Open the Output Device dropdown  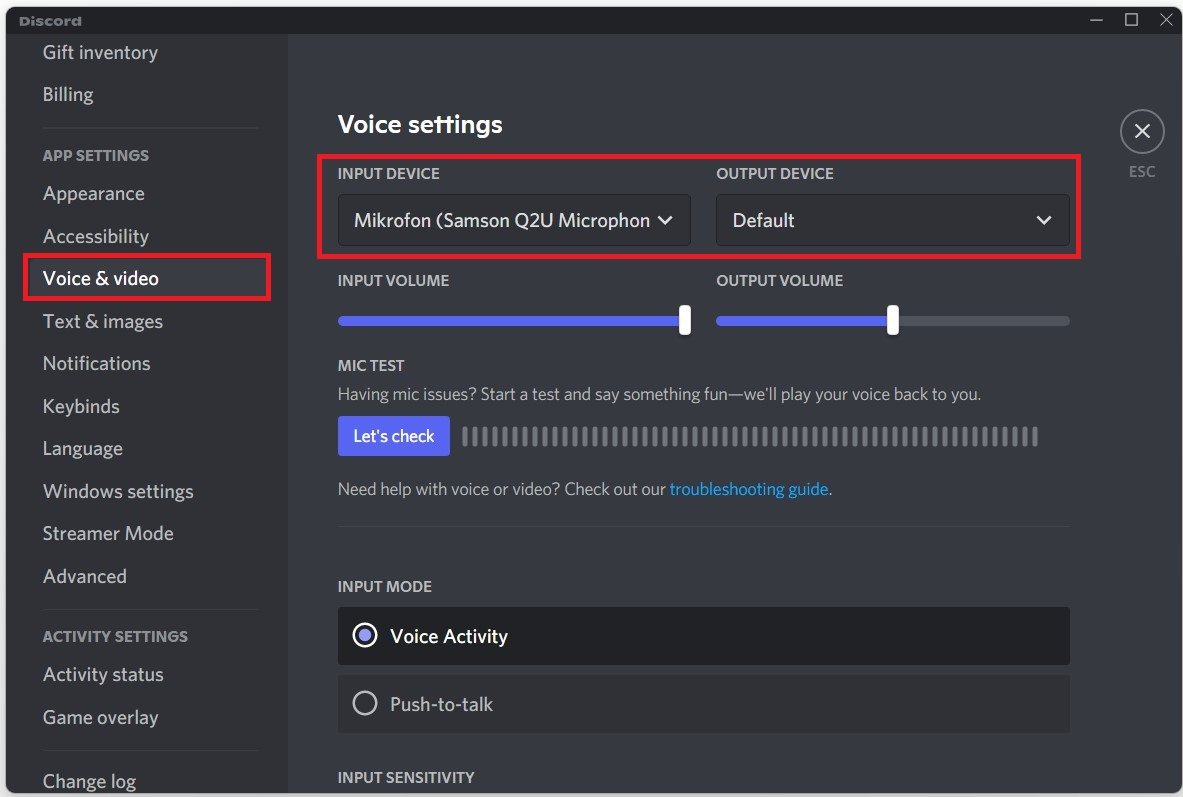click(891, 220)
